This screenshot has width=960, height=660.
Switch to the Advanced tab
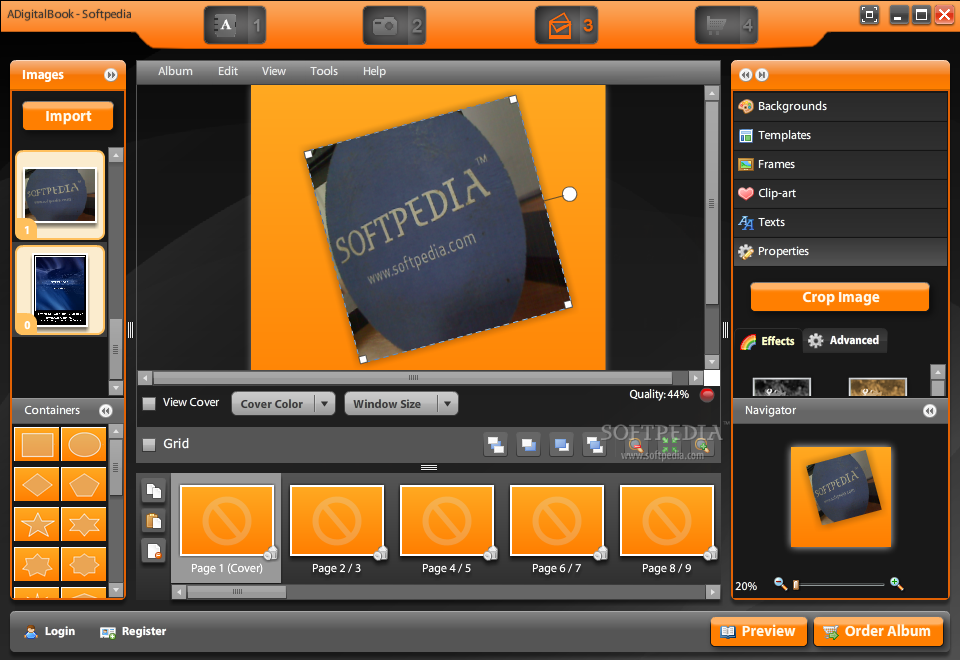click(844, 340)
